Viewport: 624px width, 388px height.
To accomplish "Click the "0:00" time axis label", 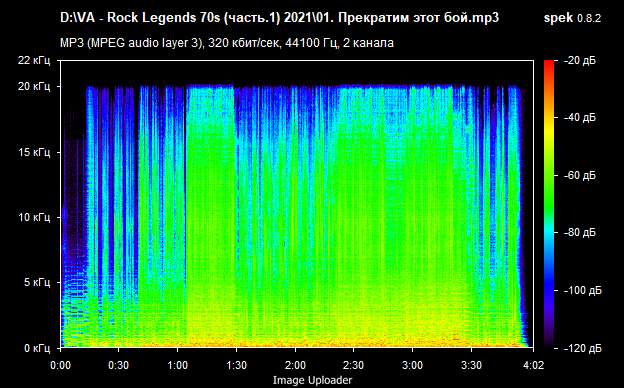I will click(x=61, y=365).
